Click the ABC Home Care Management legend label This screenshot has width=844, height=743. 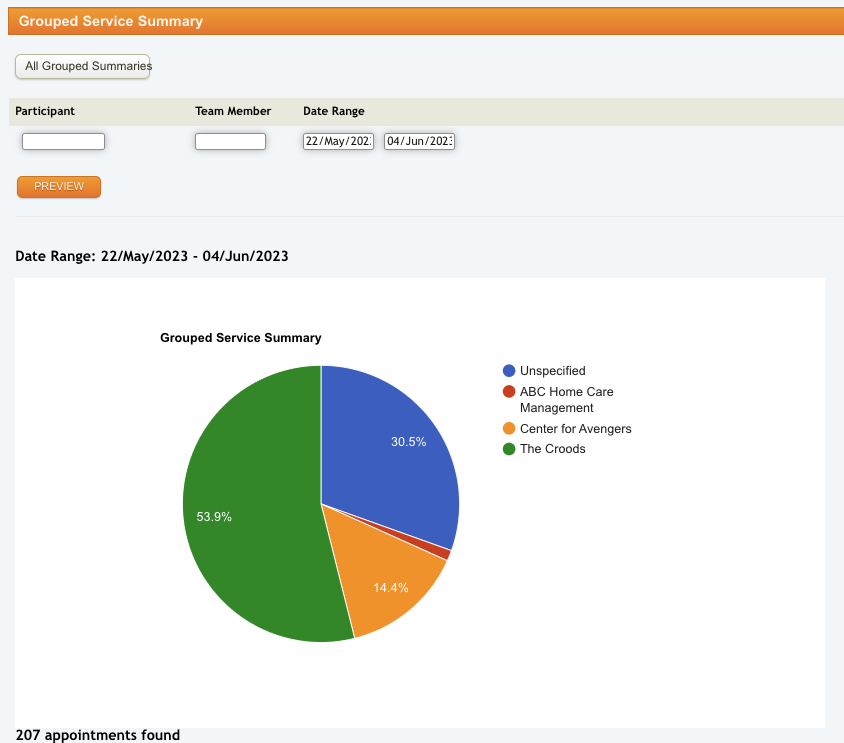[566, 399]
